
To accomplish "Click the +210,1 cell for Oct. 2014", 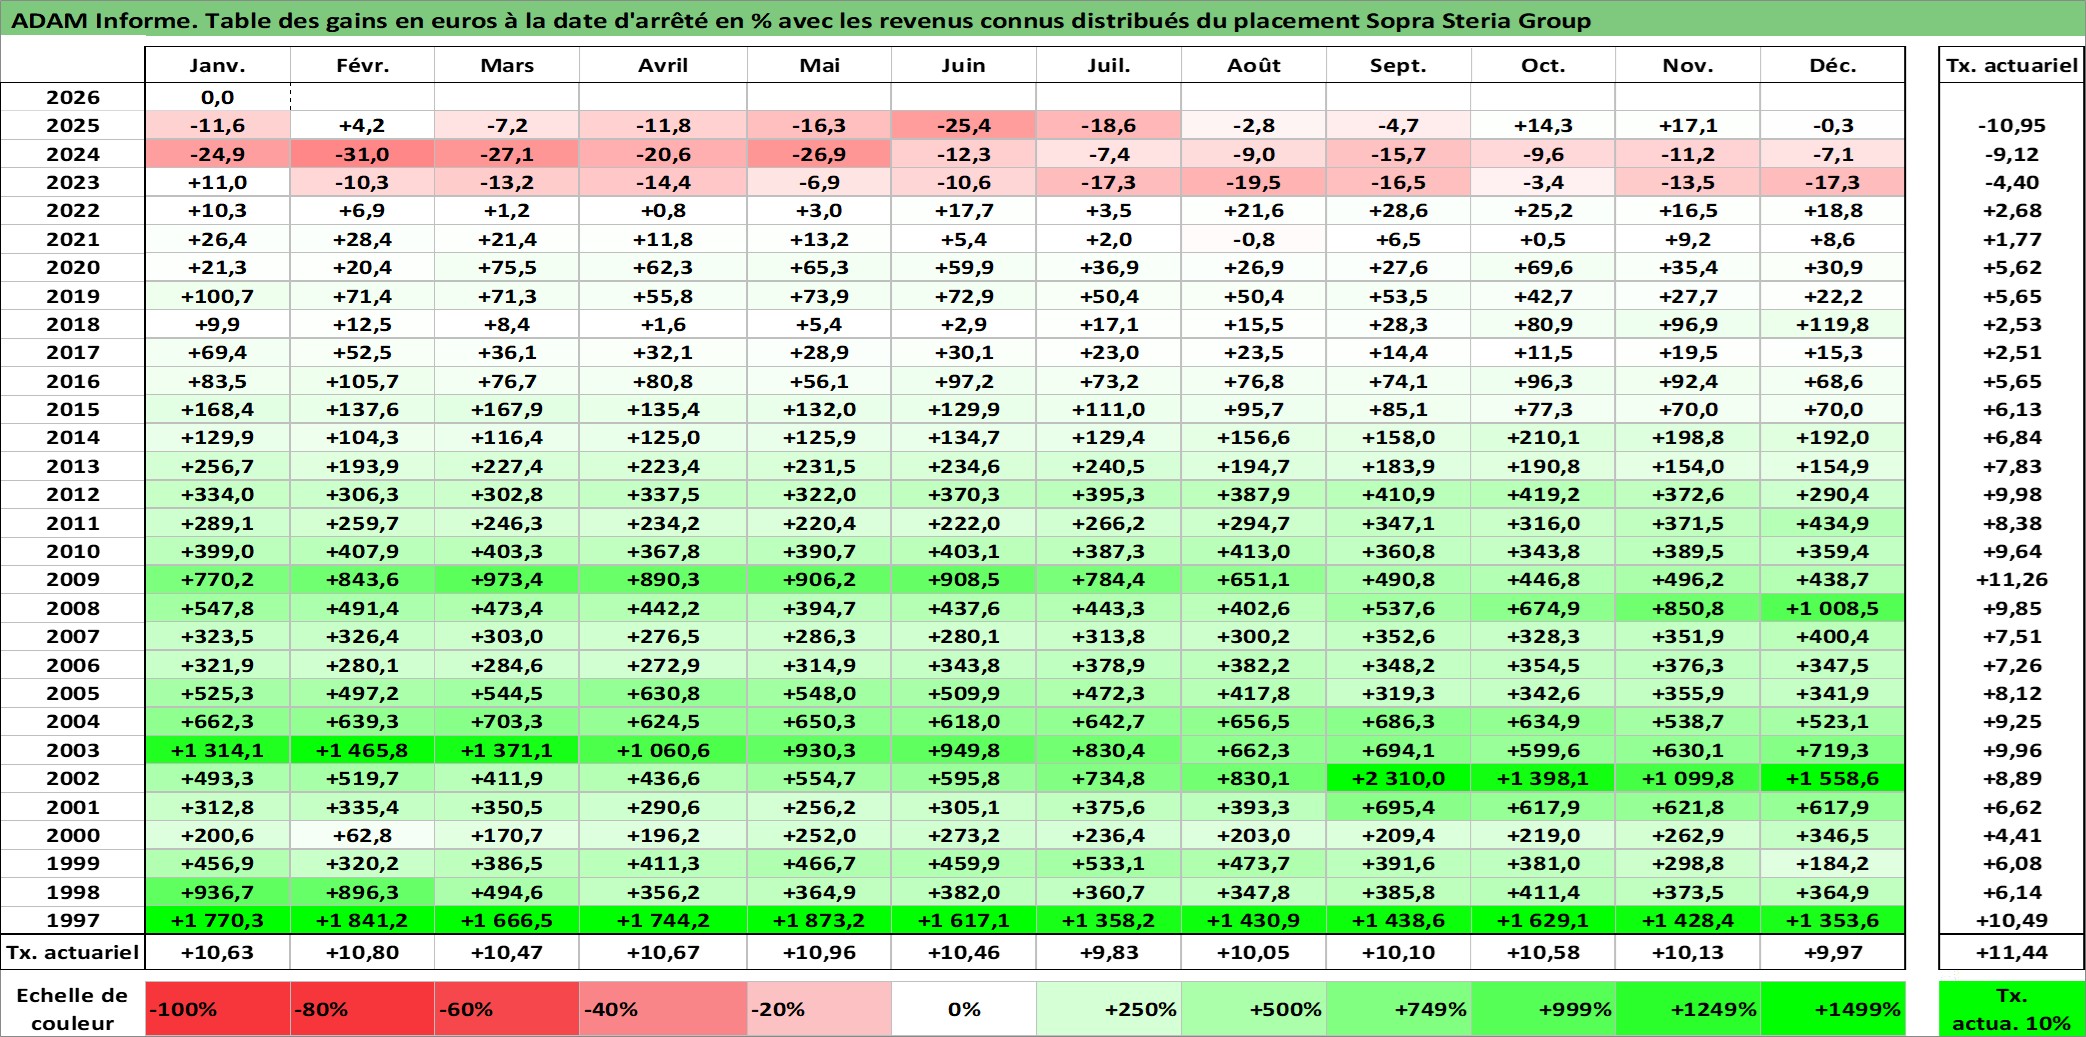I will [1543, 437].
